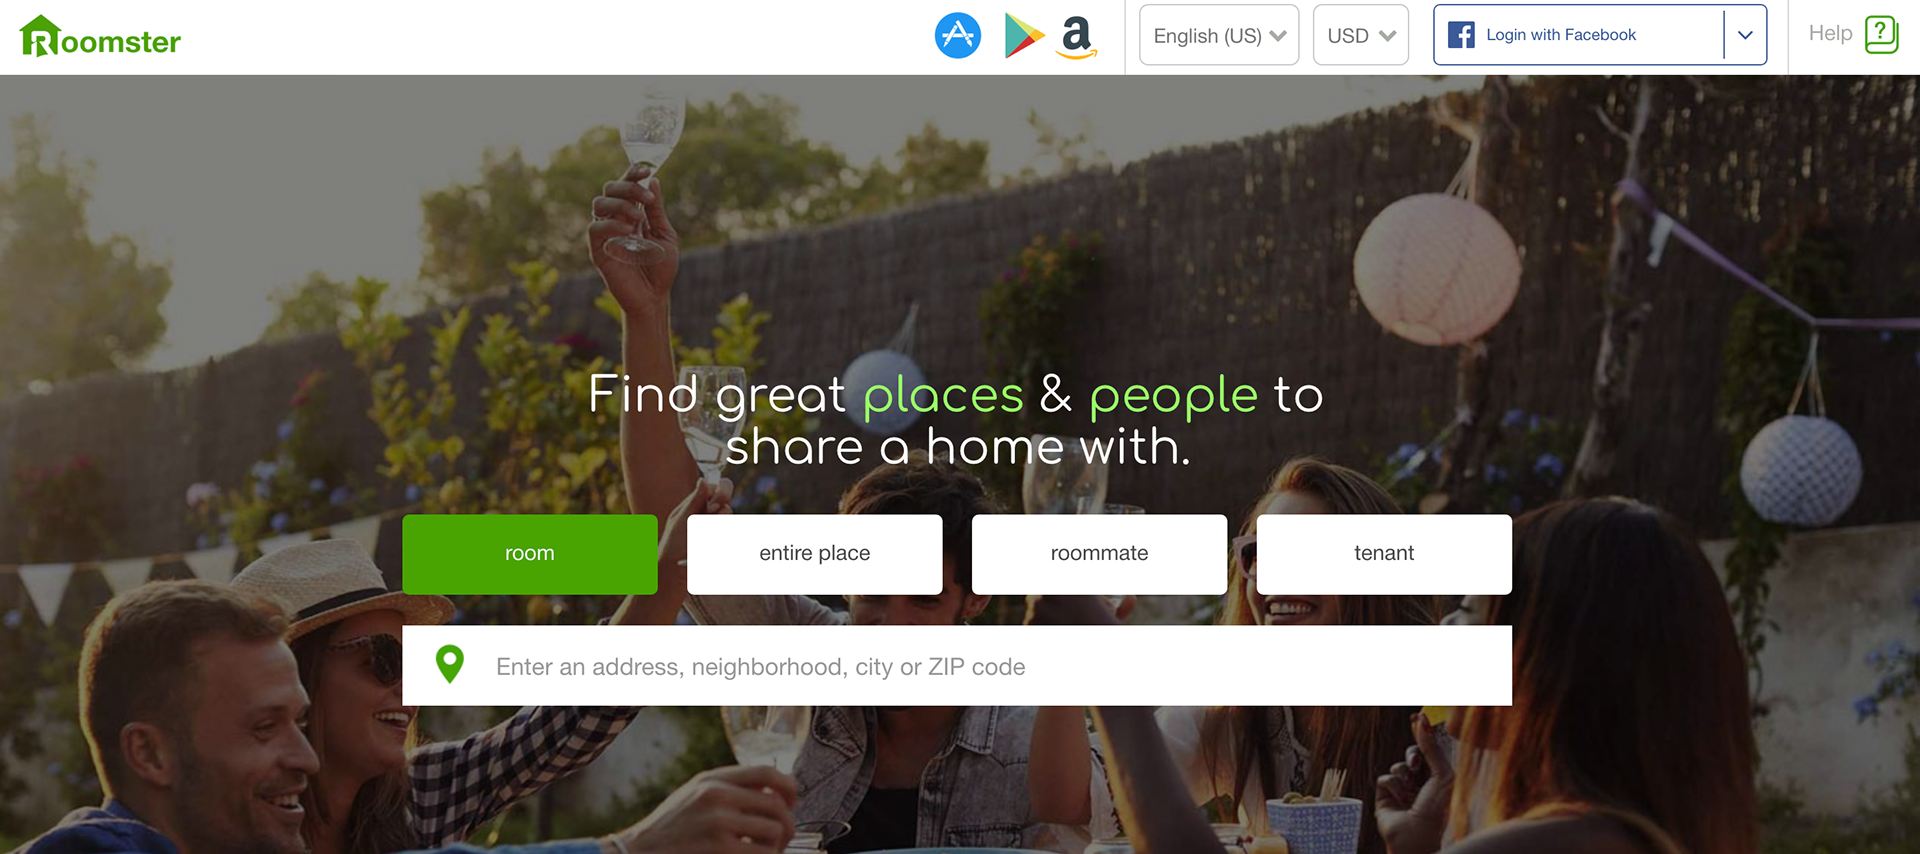Choose the tenant search option

1384,554
